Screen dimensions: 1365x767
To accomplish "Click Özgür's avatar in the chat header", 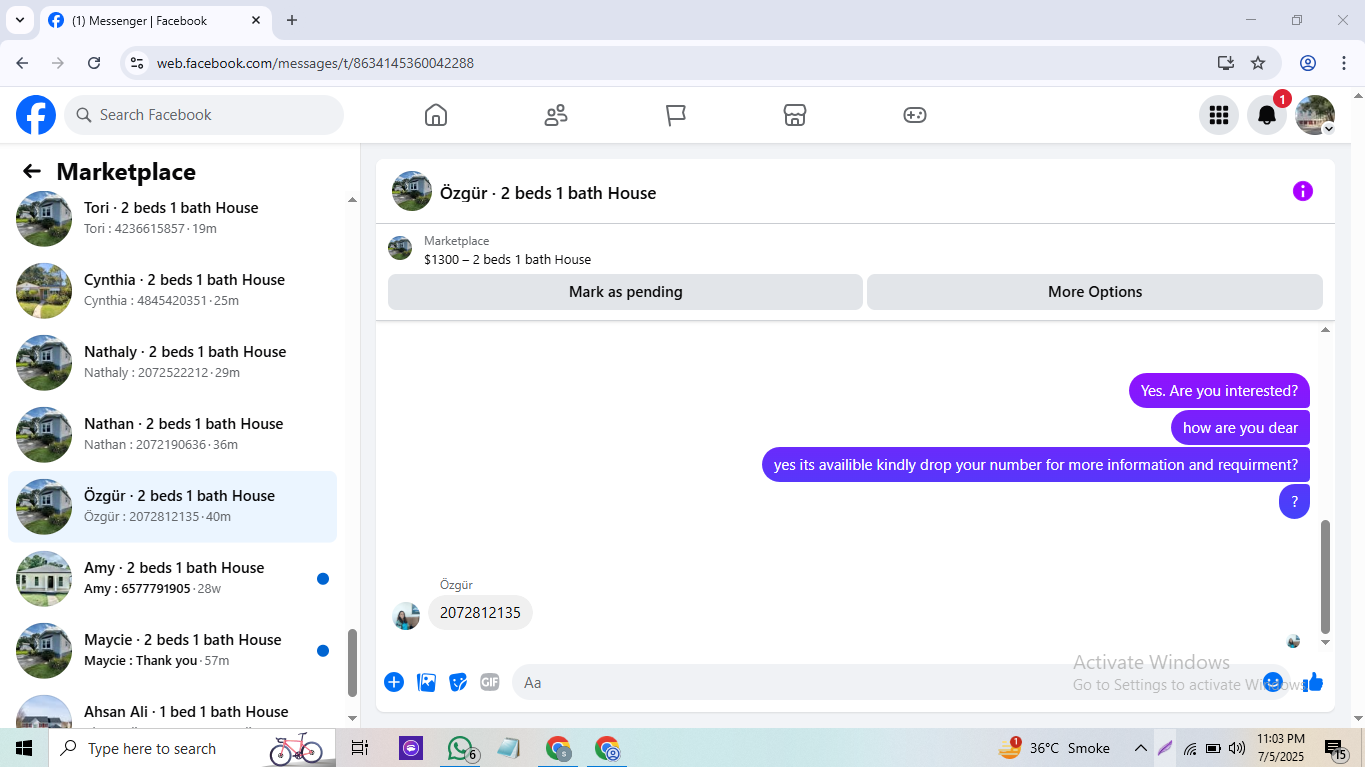I will tap(412, 191).
